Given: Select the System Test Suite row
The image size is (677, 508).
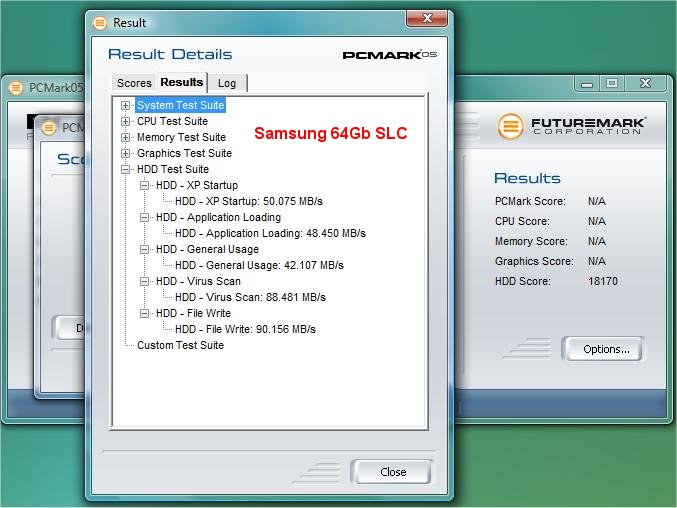Looking at the screenshot, I should tap(180, 105).
